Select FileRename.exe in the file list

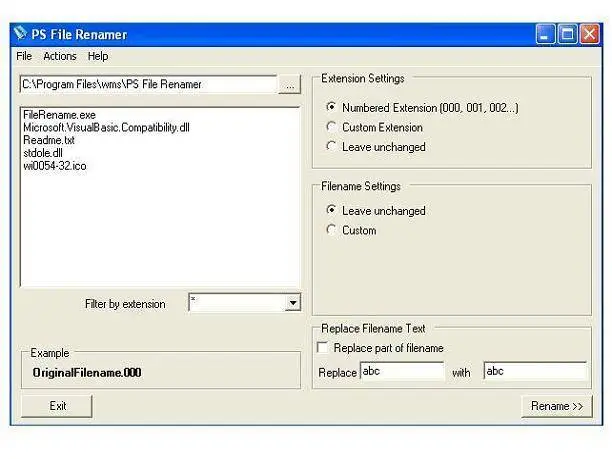[59, 115]
